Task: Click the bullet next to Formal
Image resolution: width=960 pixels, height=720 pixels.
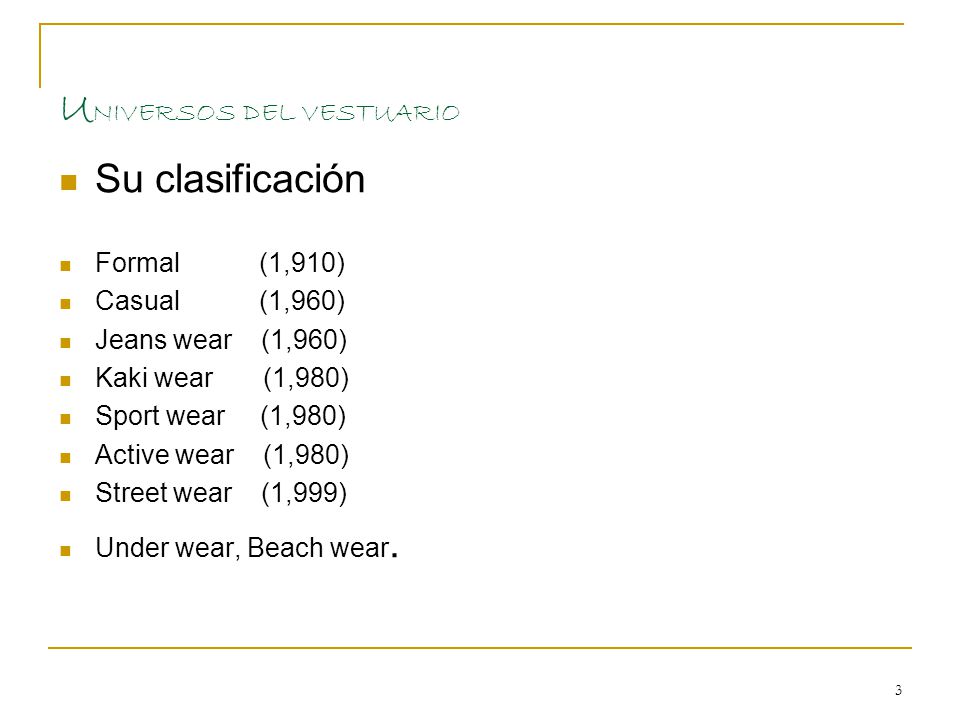Action: pyautogui.click(x=66, y=266)
